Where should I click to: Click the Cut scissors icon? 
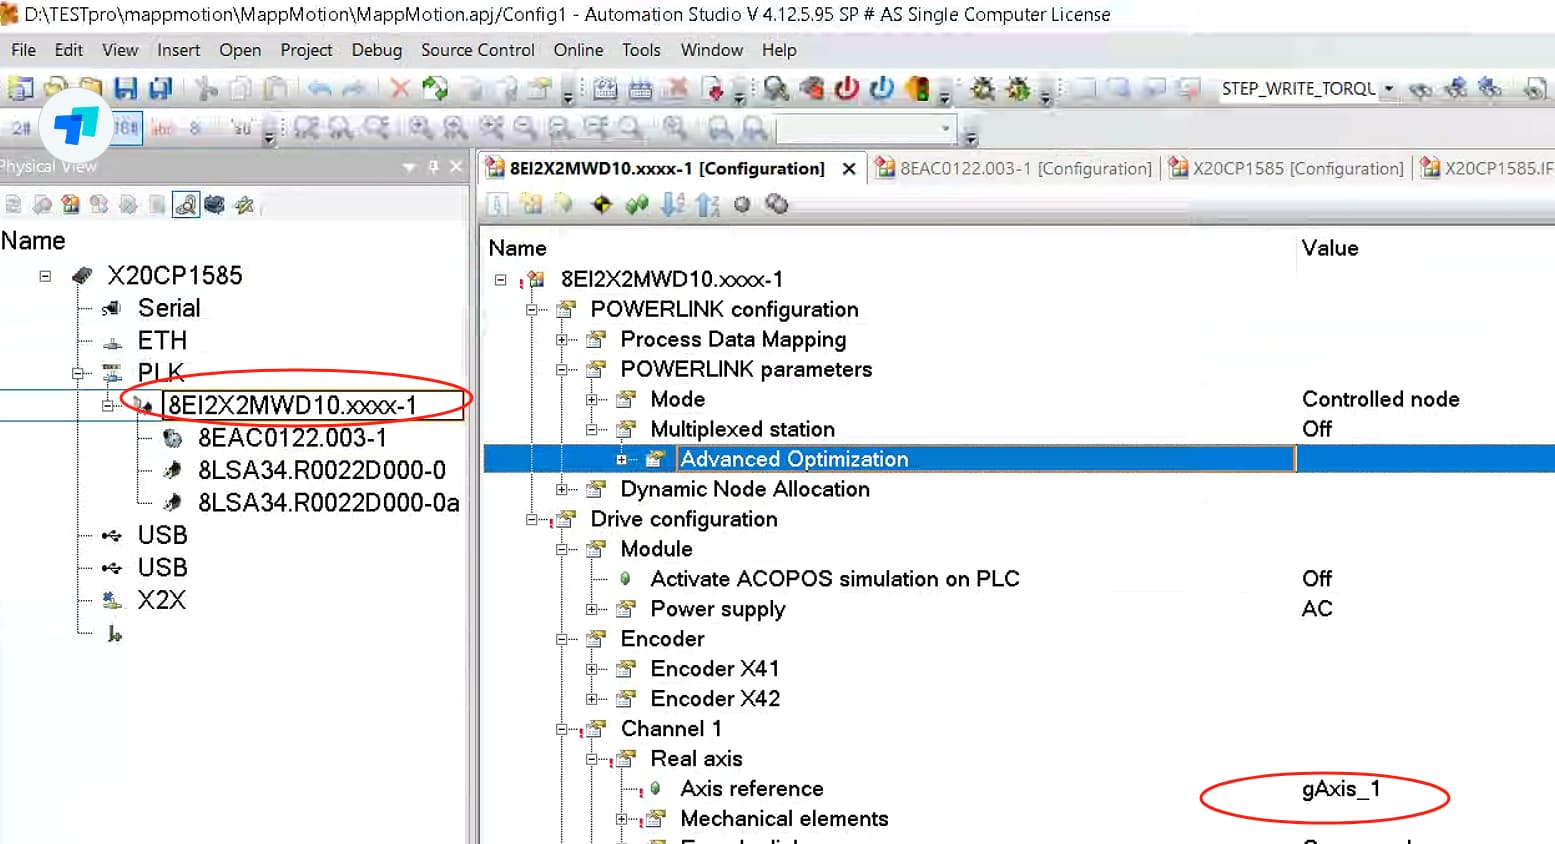[207, 89]
